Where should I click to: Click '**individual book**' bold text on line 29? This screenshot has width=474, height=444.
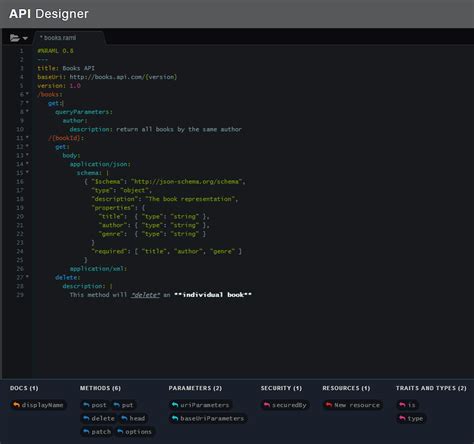click(x=213, y=295)
